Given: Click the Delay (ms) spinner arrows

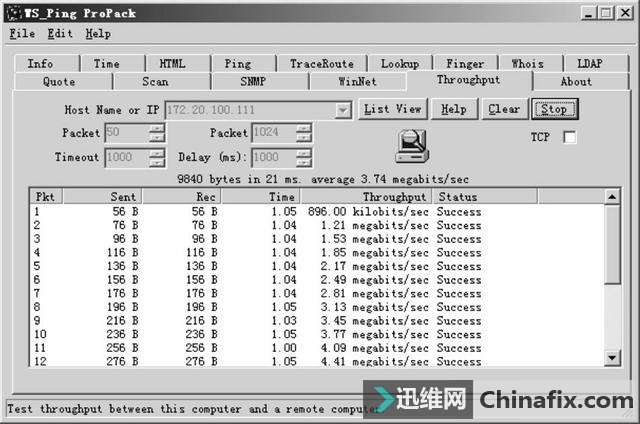Looking at the screenshot, I should (304, 158).
